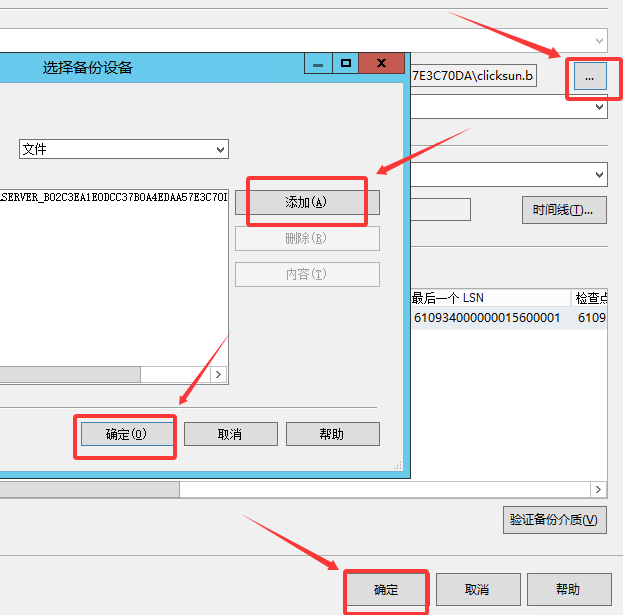Click the 删除(R) button
This screenshot has height=615, width=623.
point(306,238)
